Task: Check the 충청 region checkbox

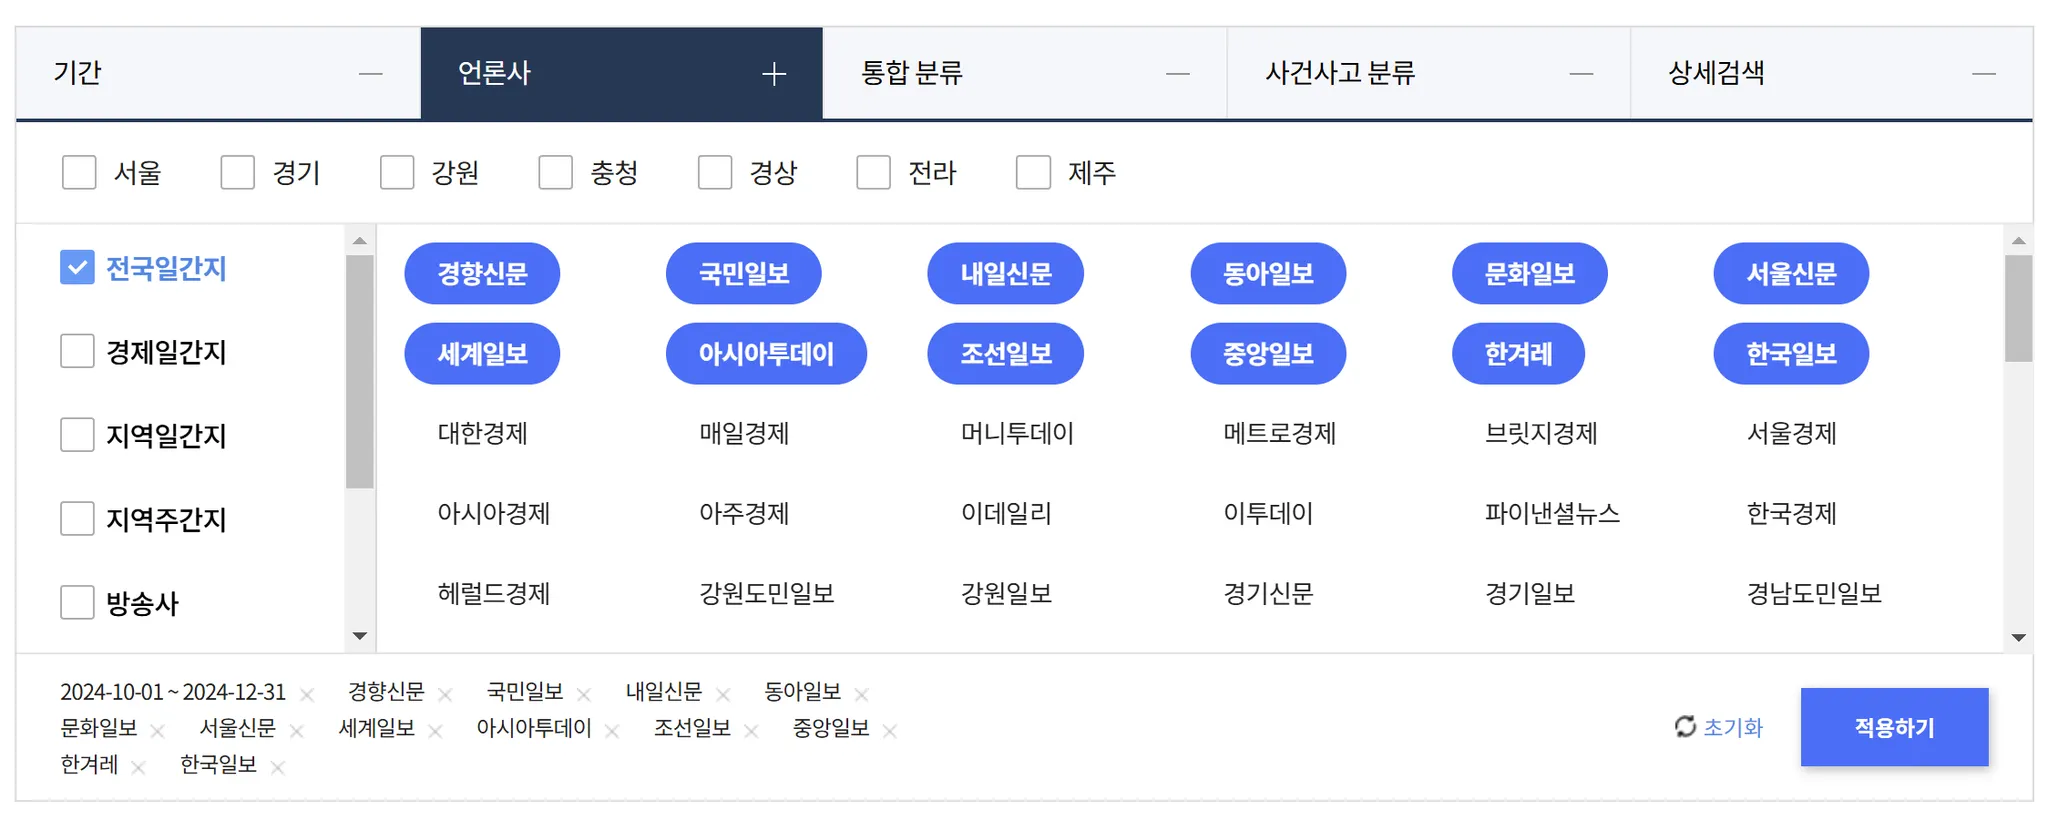Action: click(556, 172)
